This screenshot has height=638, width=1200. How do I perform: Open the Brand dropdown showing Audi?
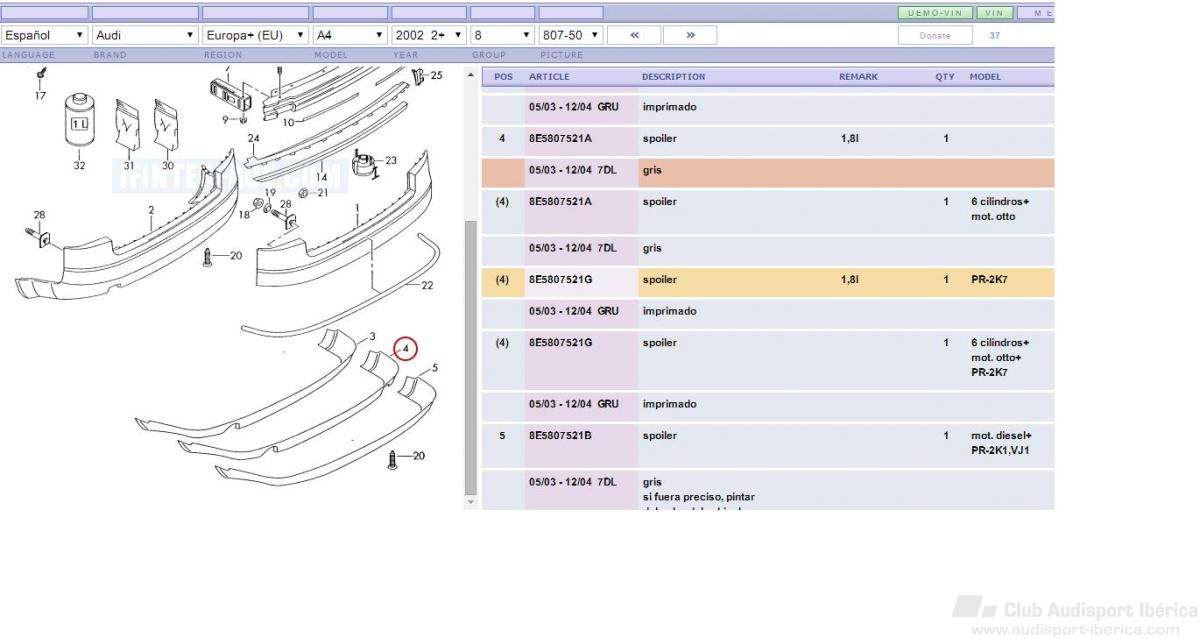(145, 35)
